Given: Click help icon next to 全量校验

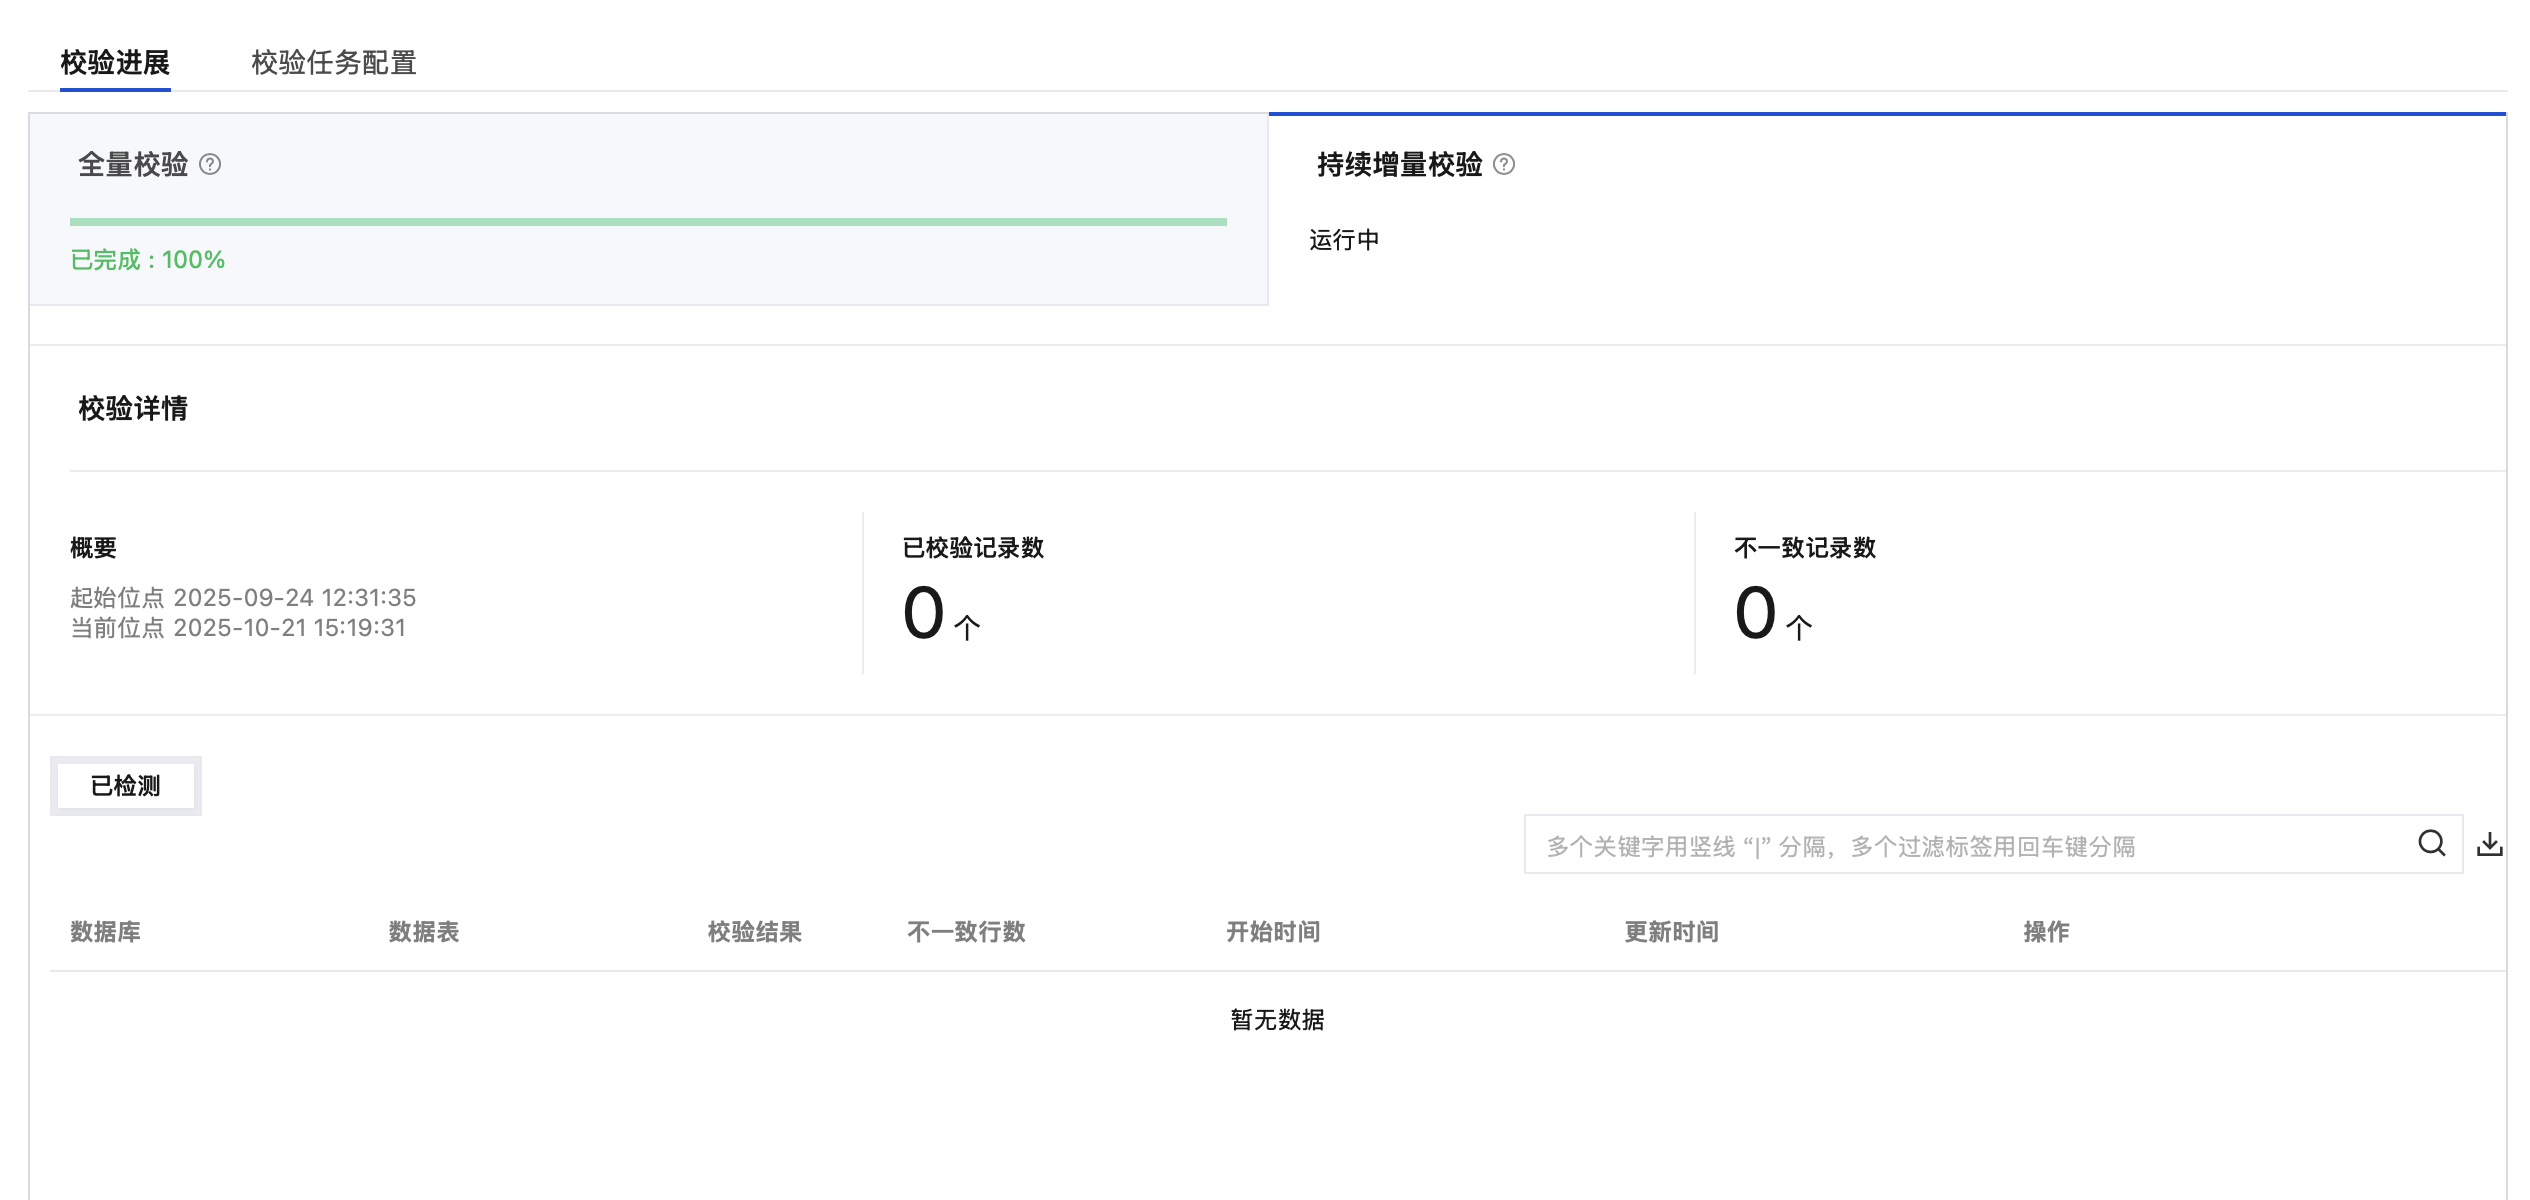Looking at the screenshot, I should [x=210, y=164].
